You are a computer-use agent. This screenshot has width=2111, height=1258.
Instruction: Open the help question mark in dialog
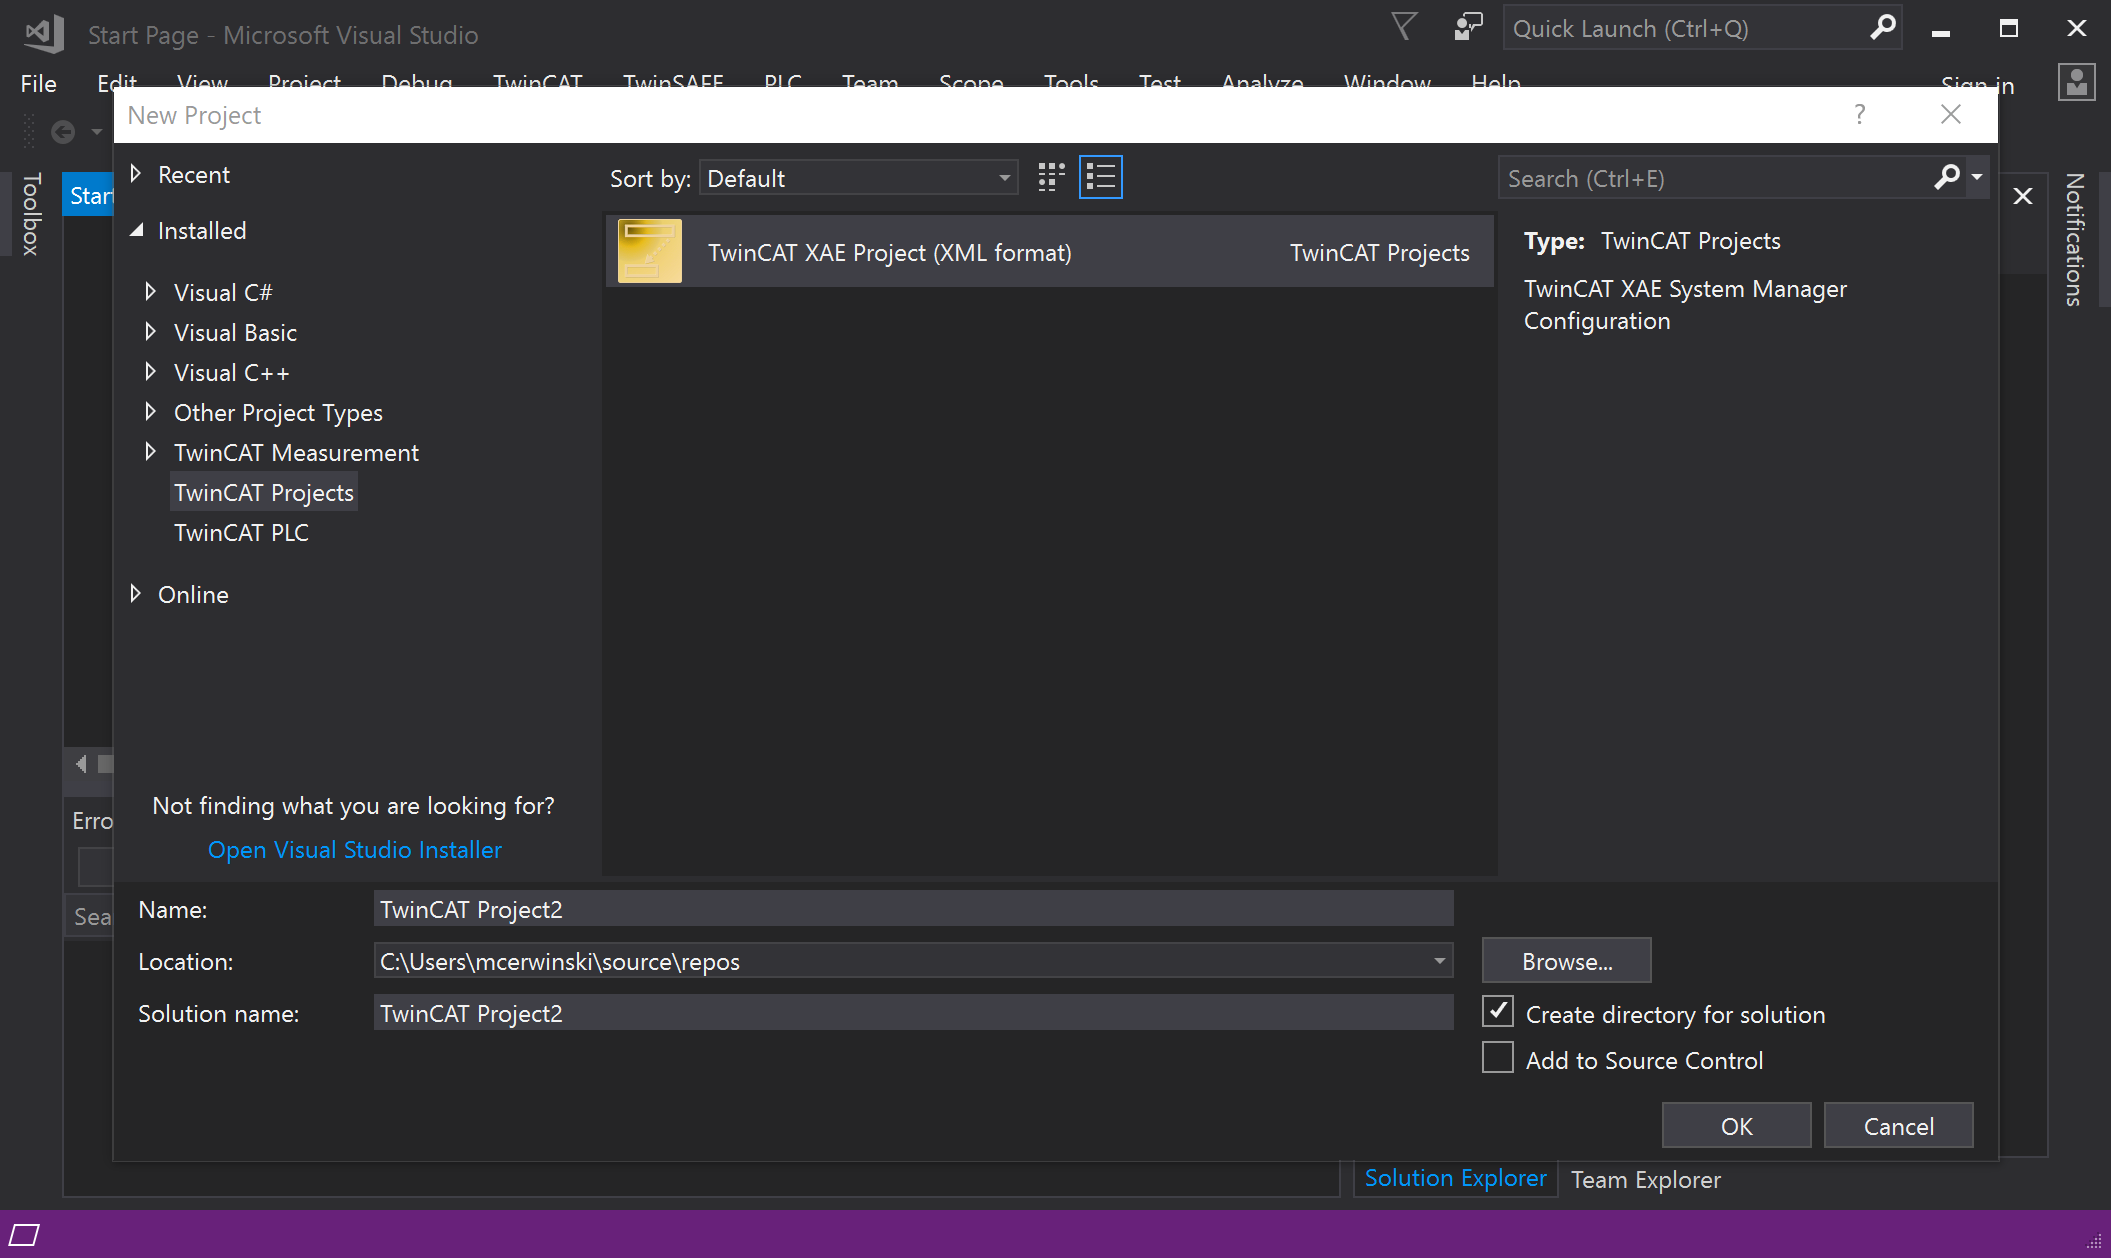point(1859,115)
